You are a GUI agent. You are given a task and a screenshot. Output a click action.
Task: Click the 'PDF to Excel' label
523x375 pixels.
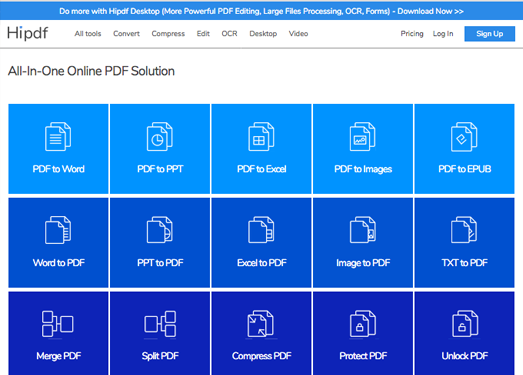tap(262, 169)
